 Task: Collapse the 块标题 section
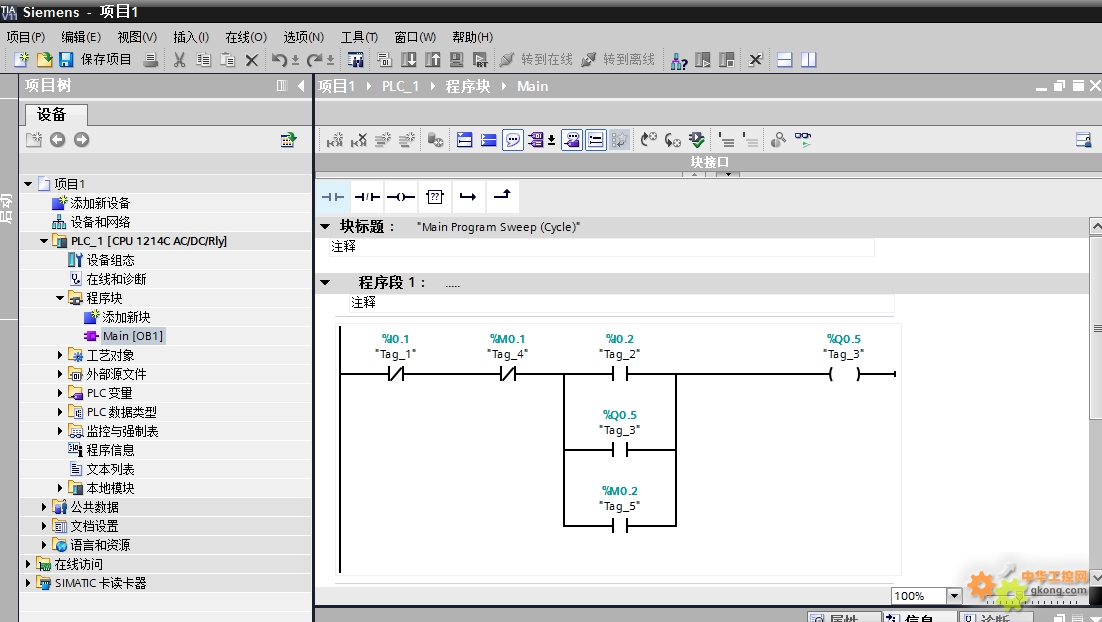pyautogui.click(x=325, y=226)
